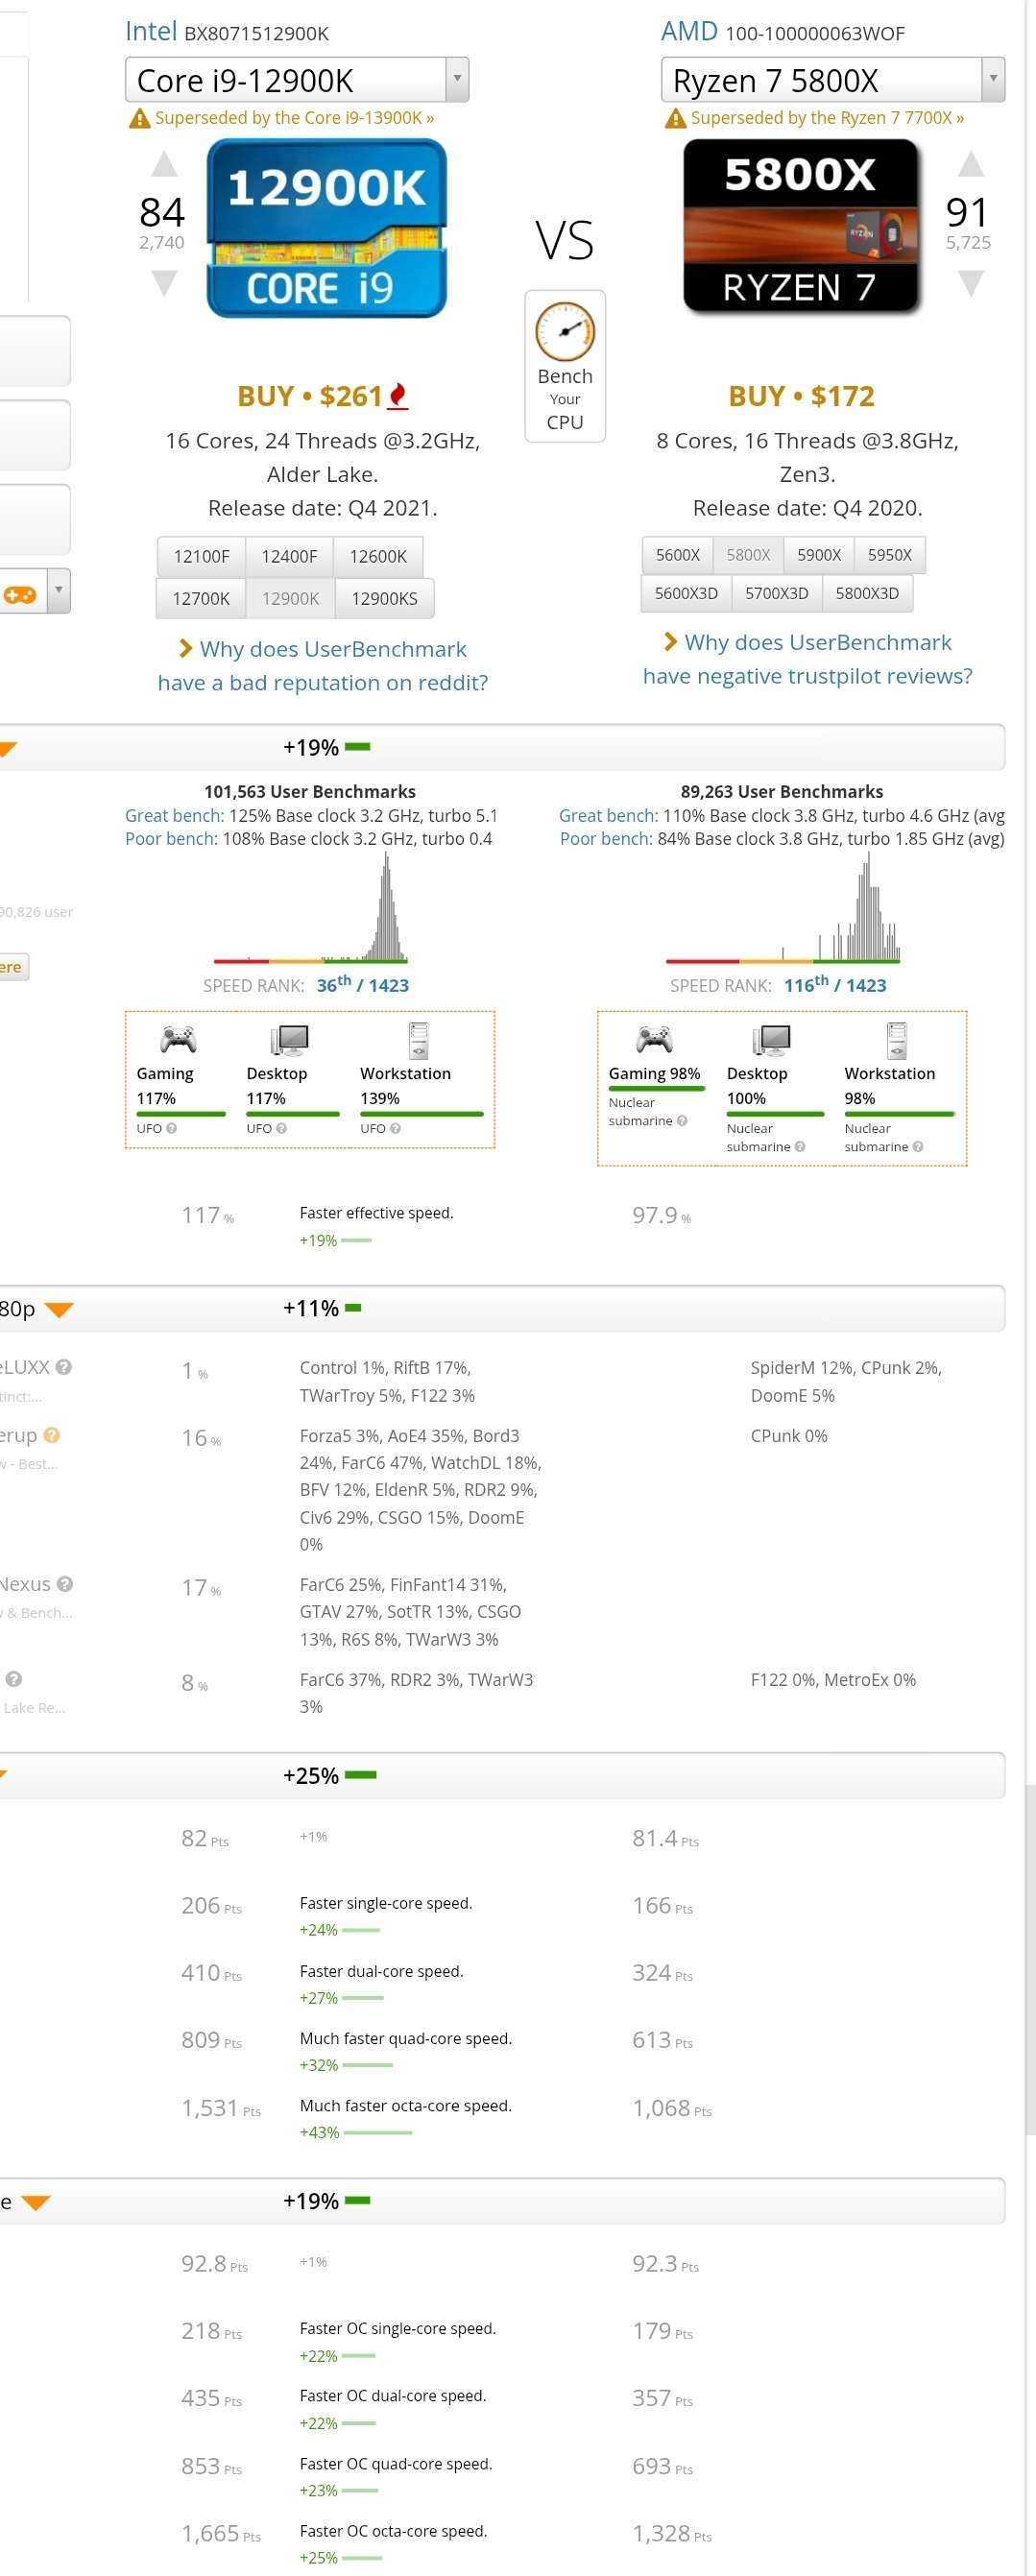This screenshot has width=1036, height=2576.
Task: Click the help icon next to Nexus
Action: point(65,1584)
